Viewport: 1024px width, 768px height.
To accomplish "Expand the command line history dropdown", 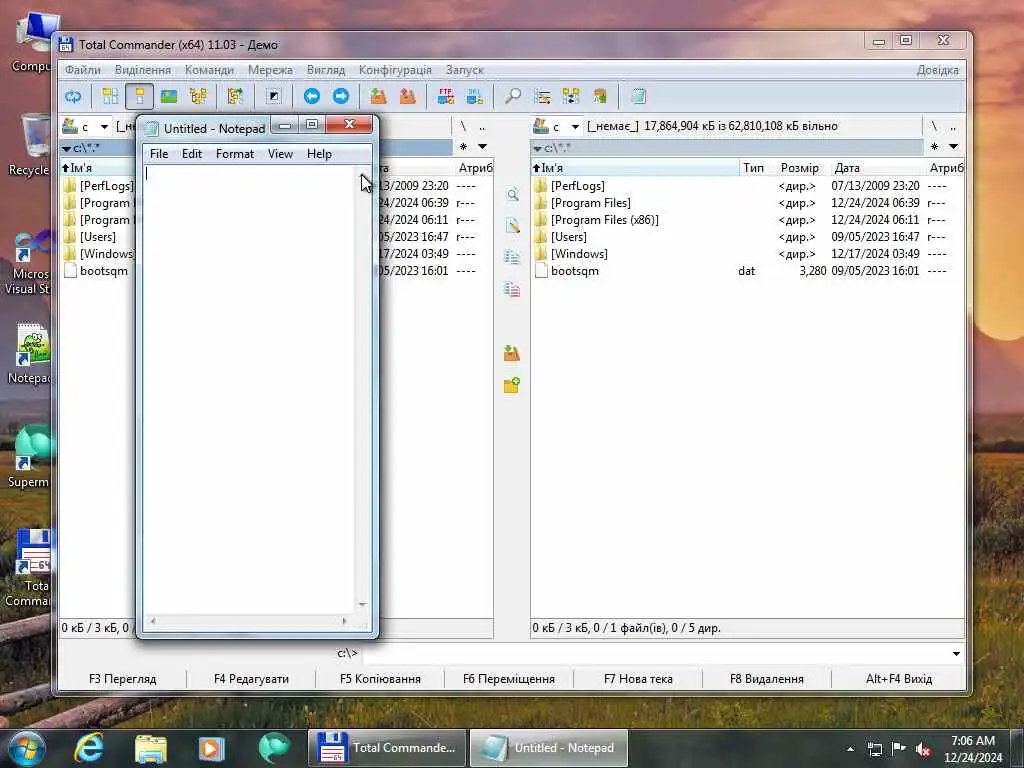I will [956, 654].
